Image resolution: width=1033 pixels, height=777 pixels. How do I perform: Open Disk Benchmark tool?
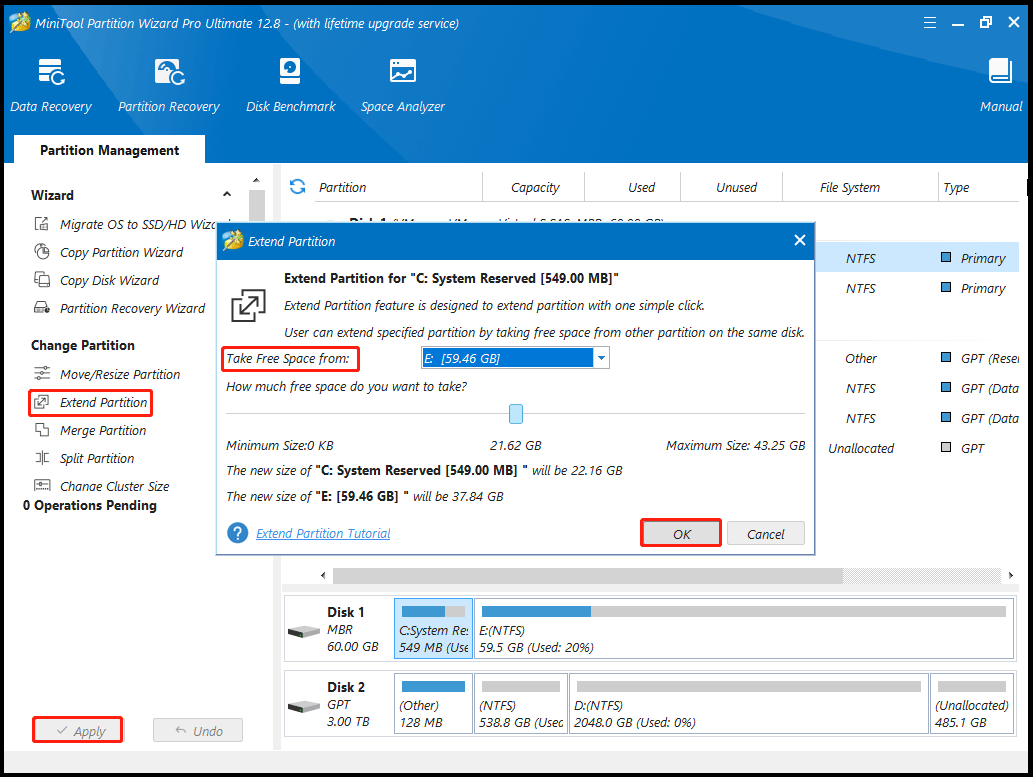pyautogui.click(x=291, y=86)
